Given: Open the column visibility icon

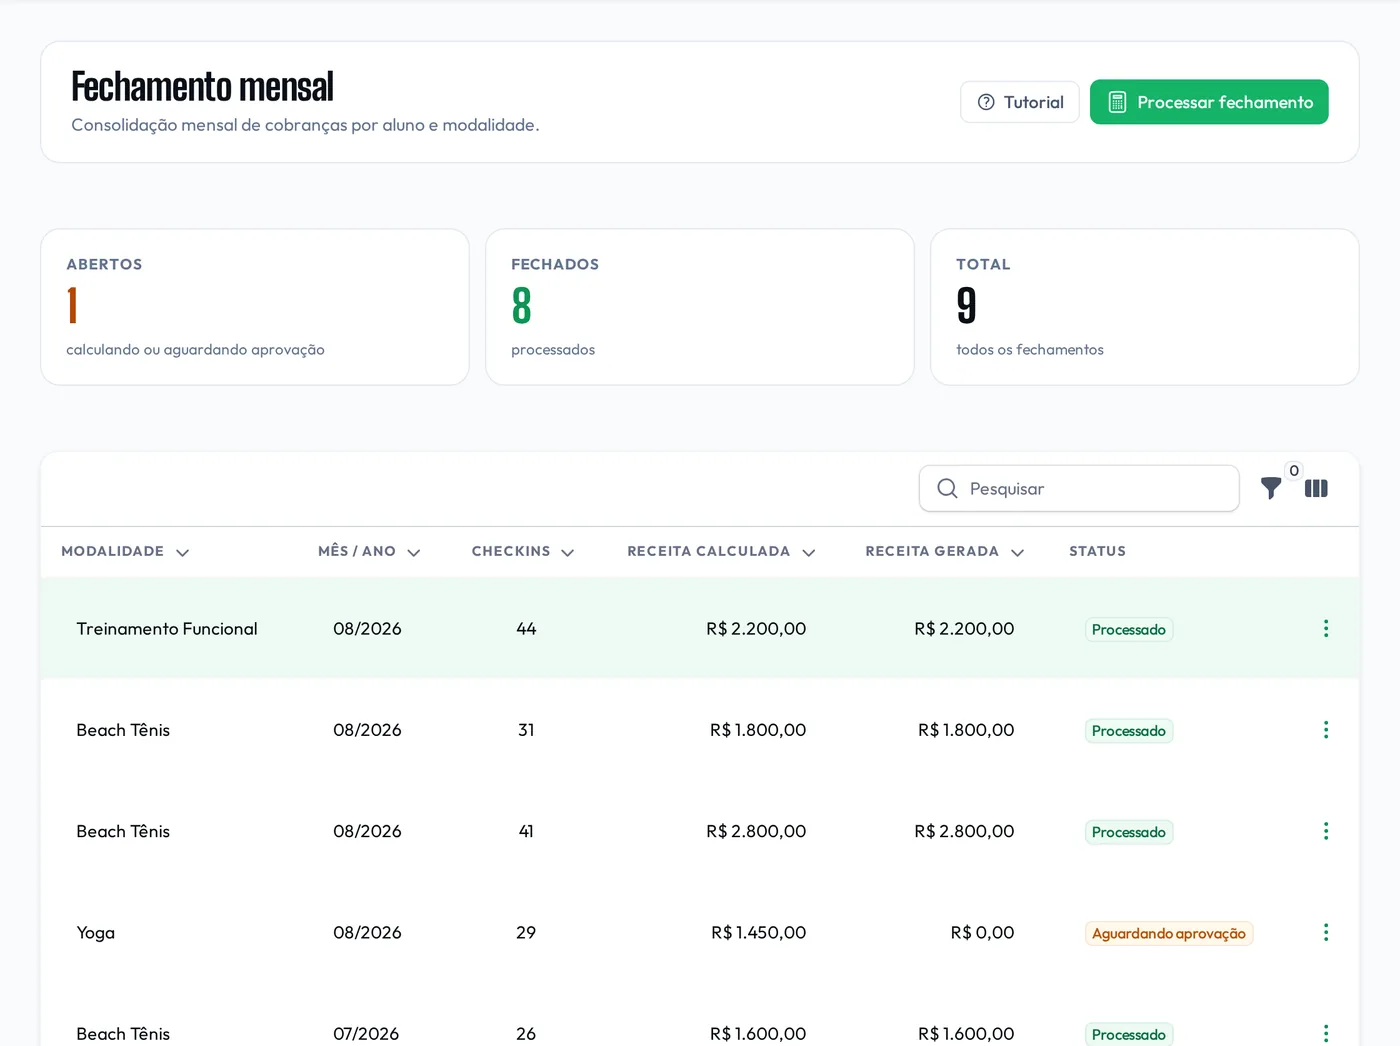Looking at the screenshot, I should 1316,488.
